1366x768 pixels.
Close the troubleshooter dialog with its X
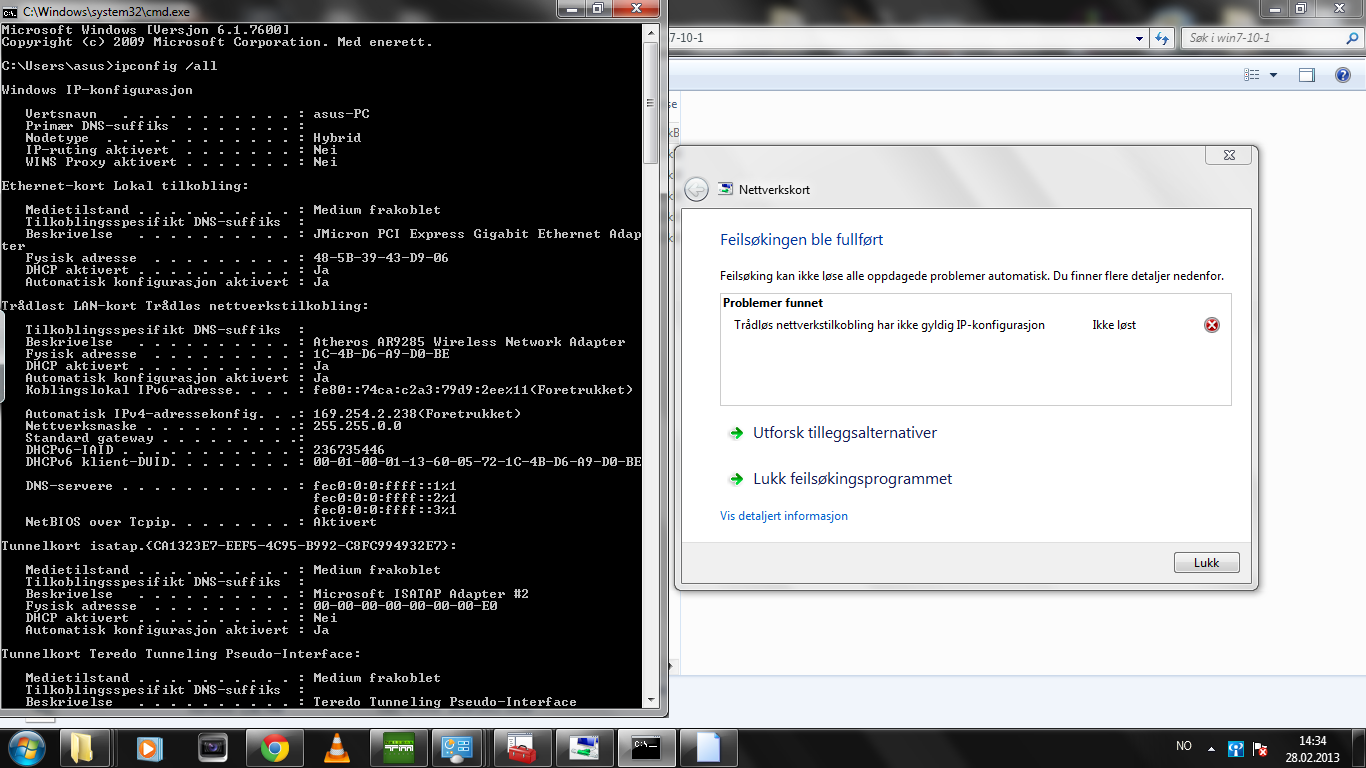(1228, 155)
